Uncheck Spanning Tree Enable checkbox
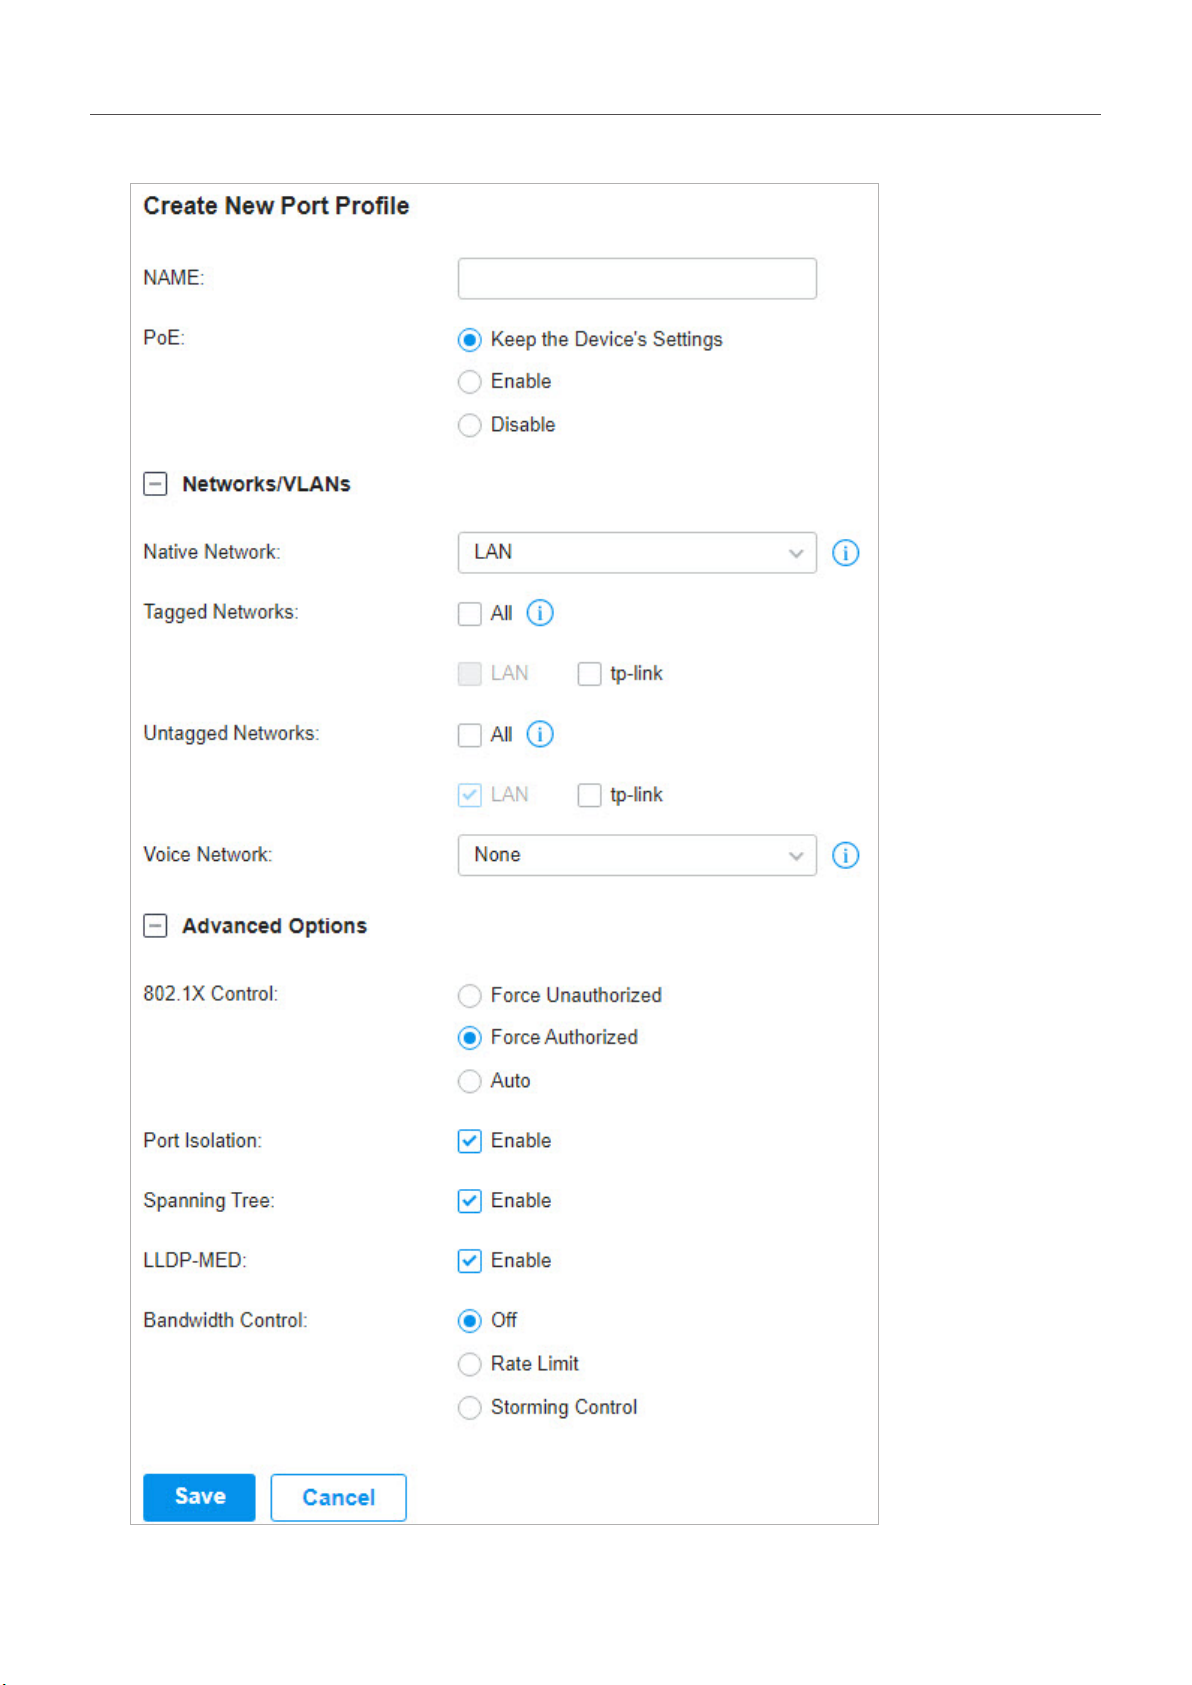This screenshot has height=1685, width=1192. pyautogui.click(x=469, y=1201)
